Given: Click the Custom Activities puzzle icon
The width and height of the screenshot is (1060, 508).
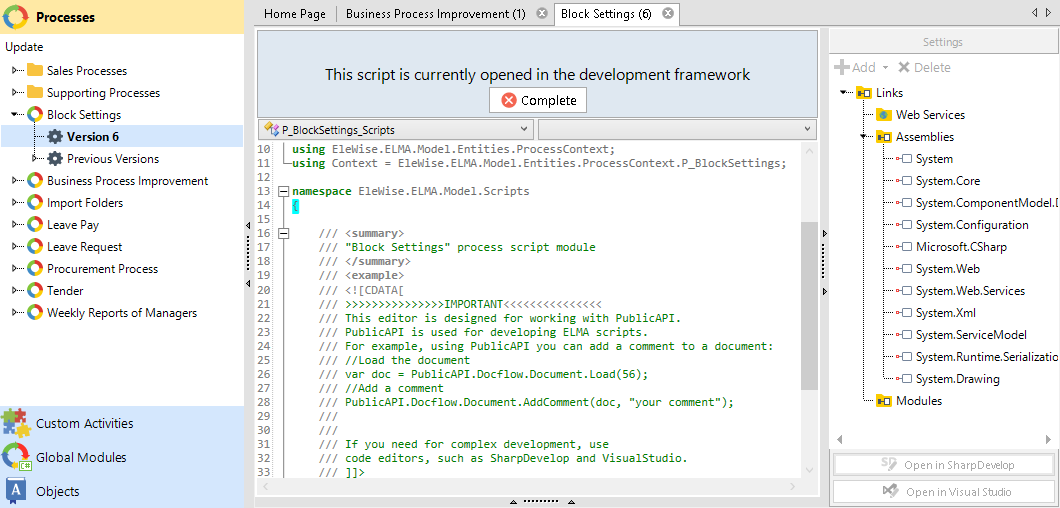Looking at the screenshot, I should pyautogui.click(x=16, y=423).
